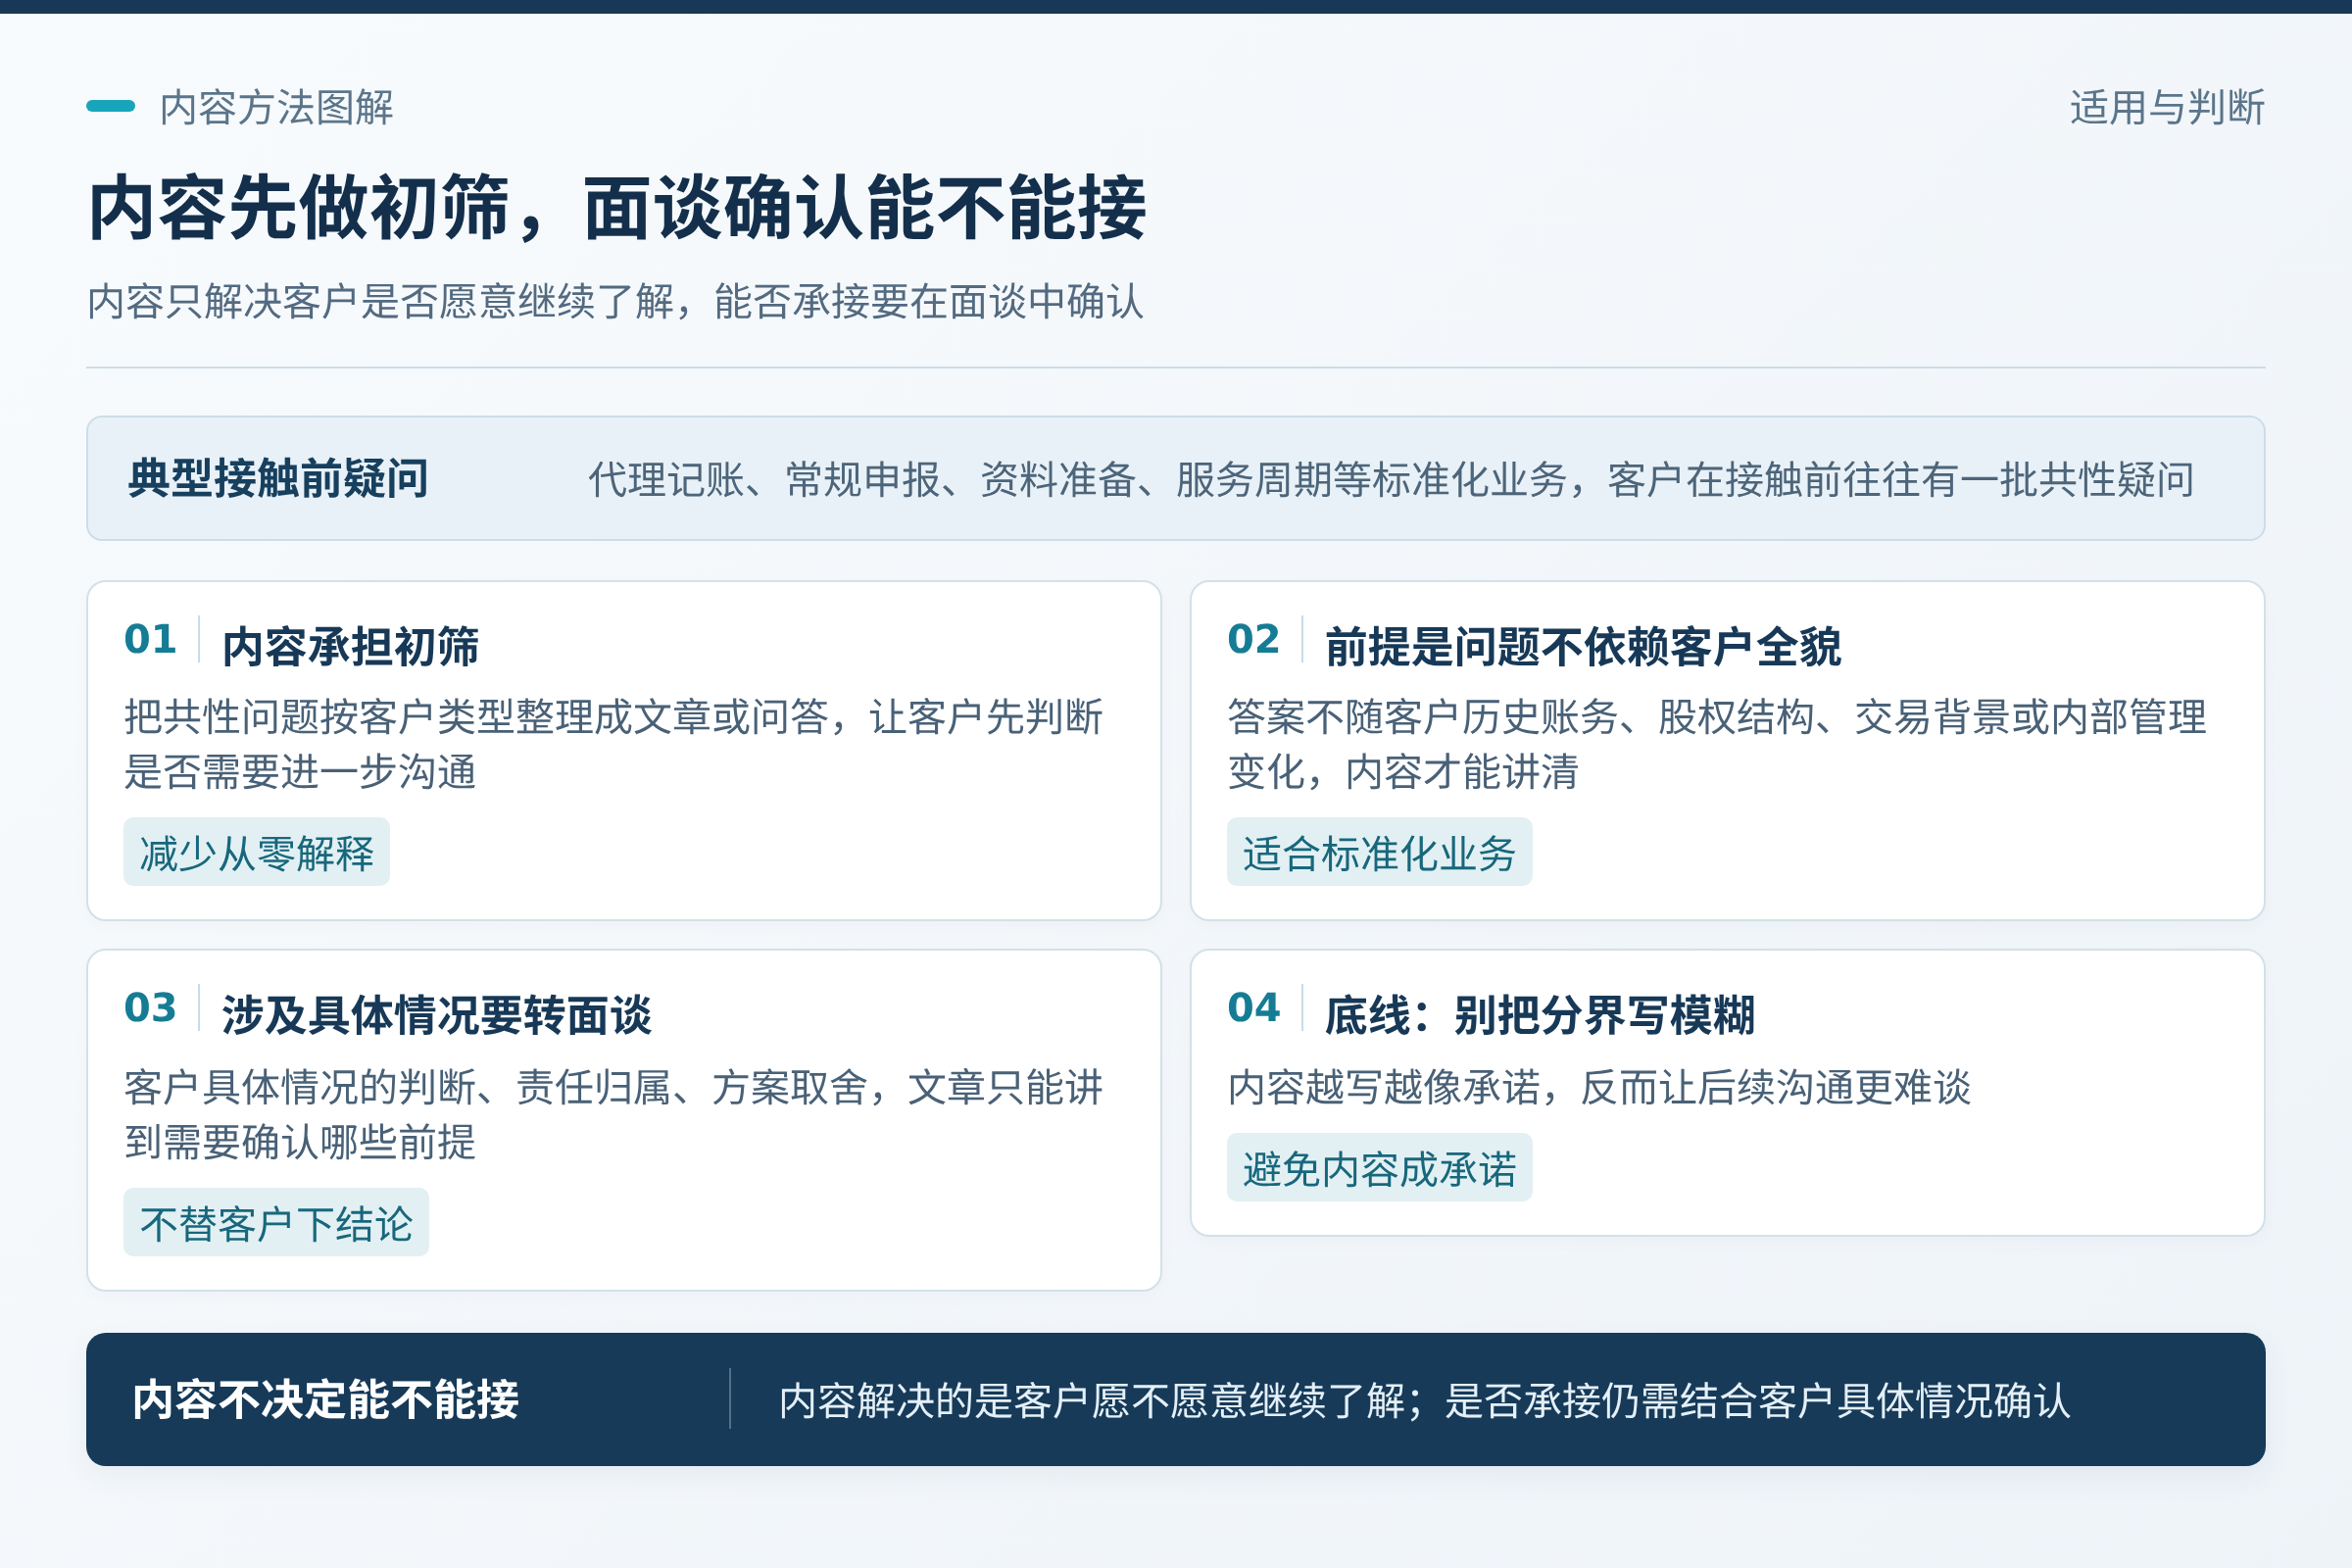2352x1568 pixels.
Task: Click the footer text starting 内容解决的是客户愿不愿意
Action: pyautogui.click(x=1424, y=1400)
